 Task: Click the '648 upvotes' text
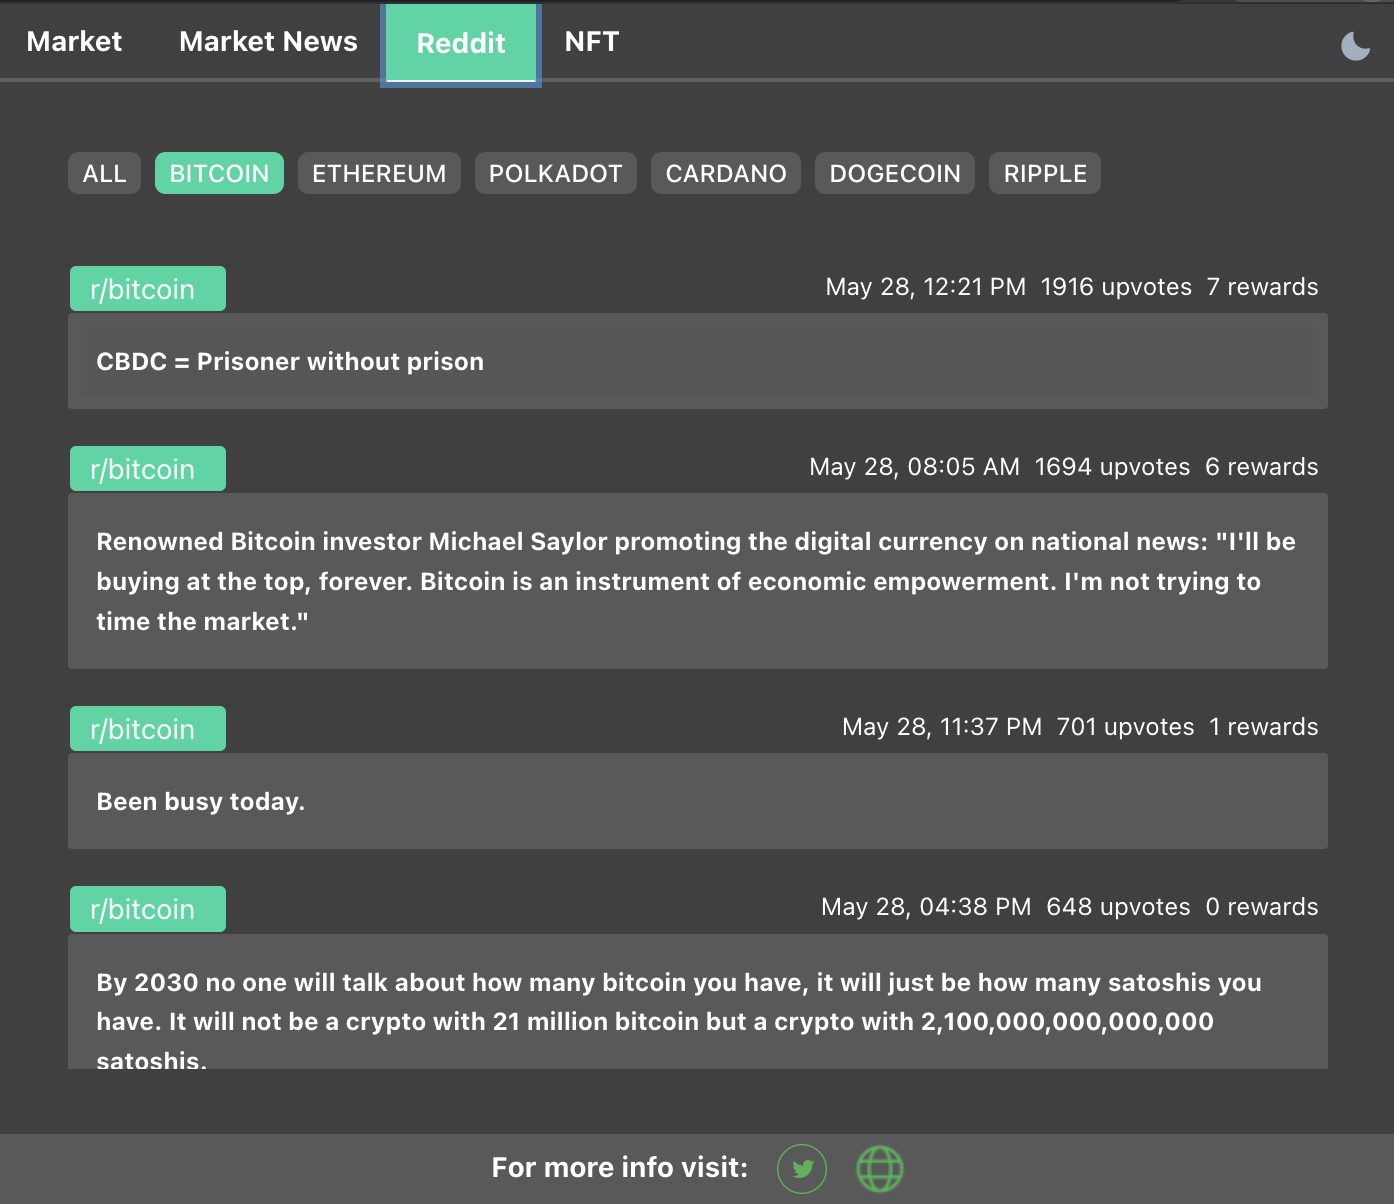(1118, 907)
